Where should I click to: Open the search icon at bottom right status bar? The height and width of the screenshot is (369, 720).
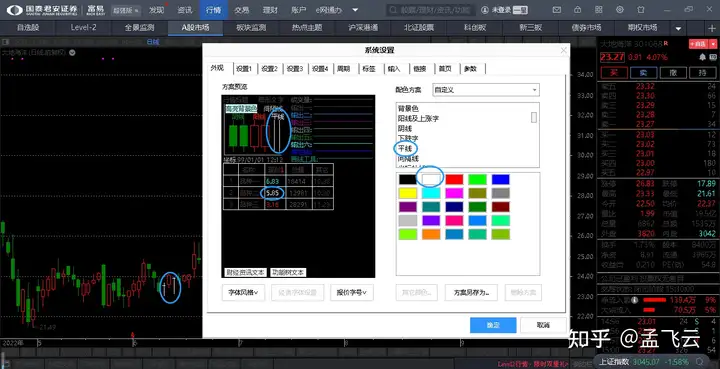[699, 361]
